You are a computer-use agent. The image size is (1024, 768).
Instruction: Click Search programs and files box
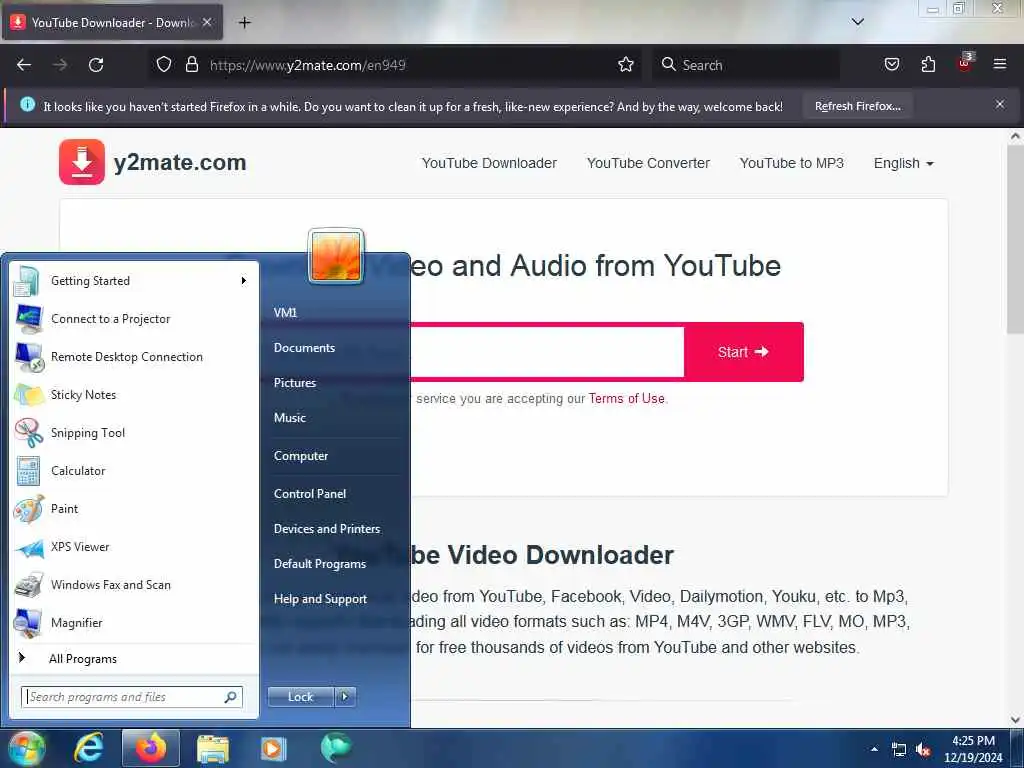131,697
